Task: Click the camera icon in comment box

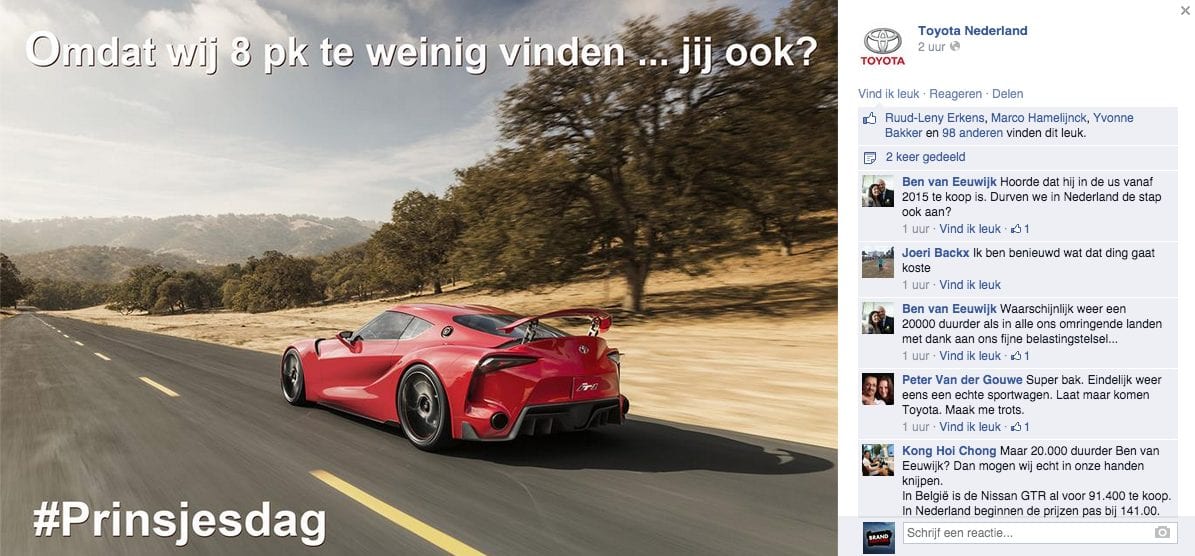Action: tap(1162, 532)
